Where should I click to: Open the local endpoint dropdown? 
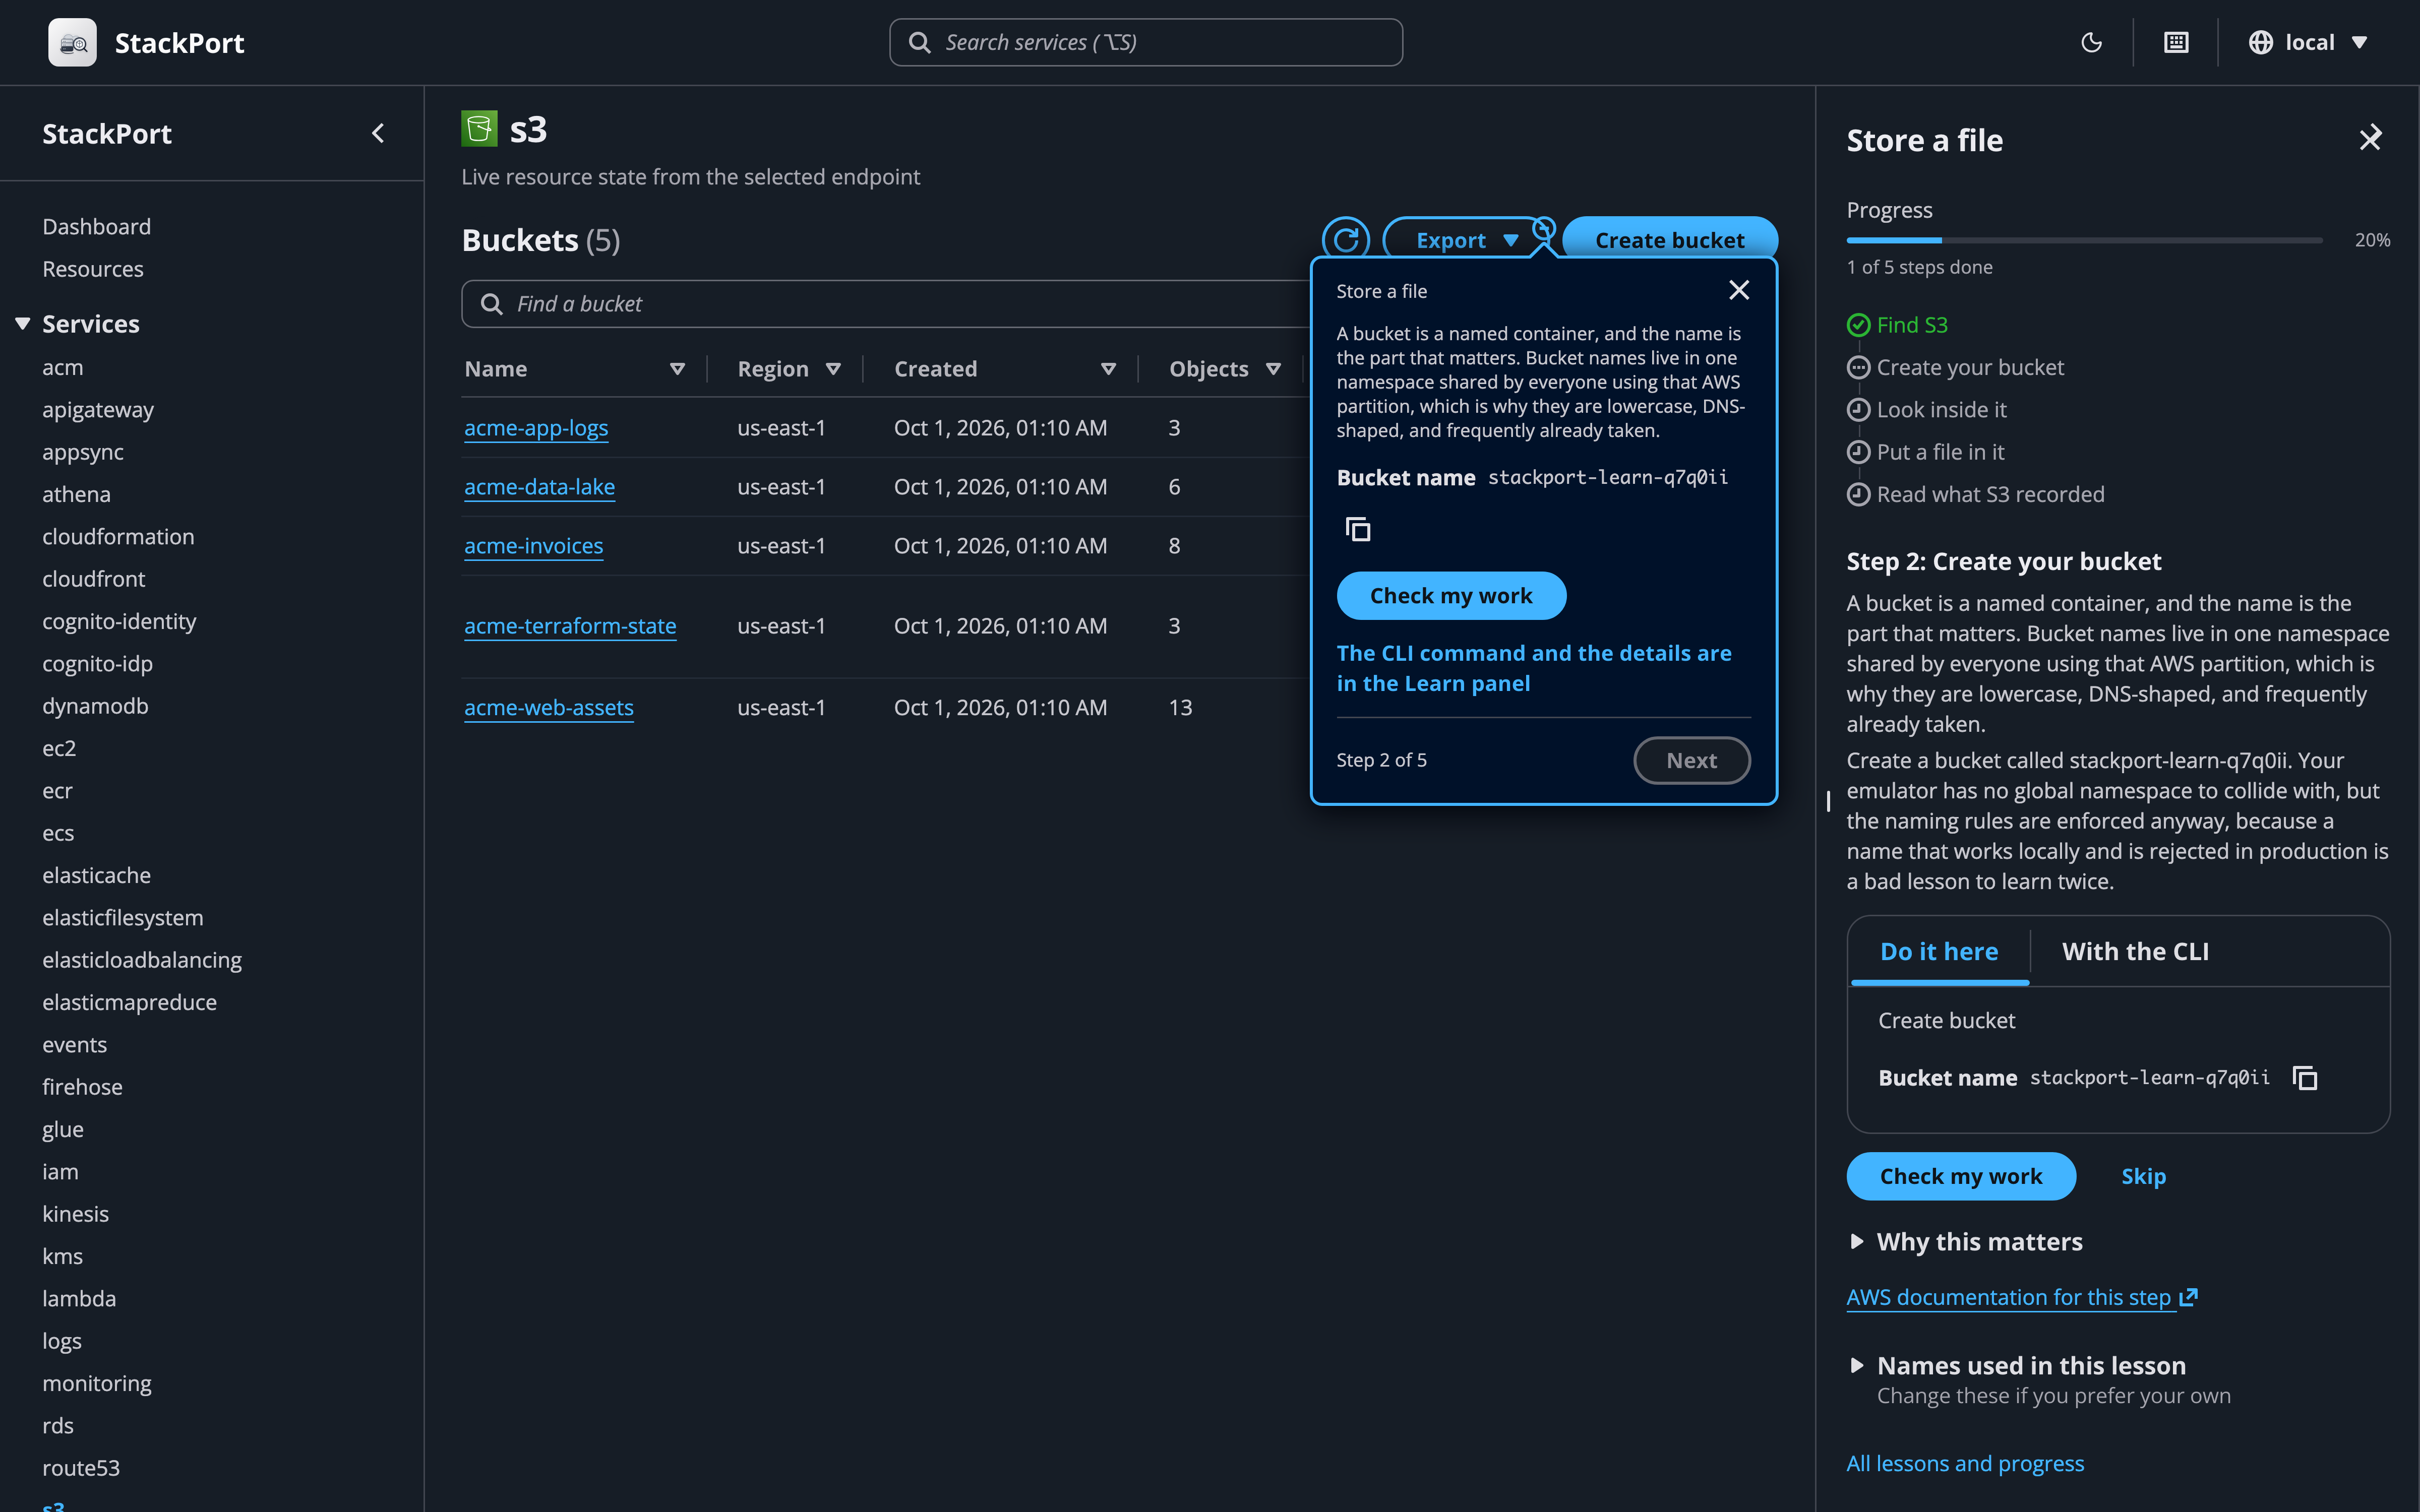click(2308, 42)
